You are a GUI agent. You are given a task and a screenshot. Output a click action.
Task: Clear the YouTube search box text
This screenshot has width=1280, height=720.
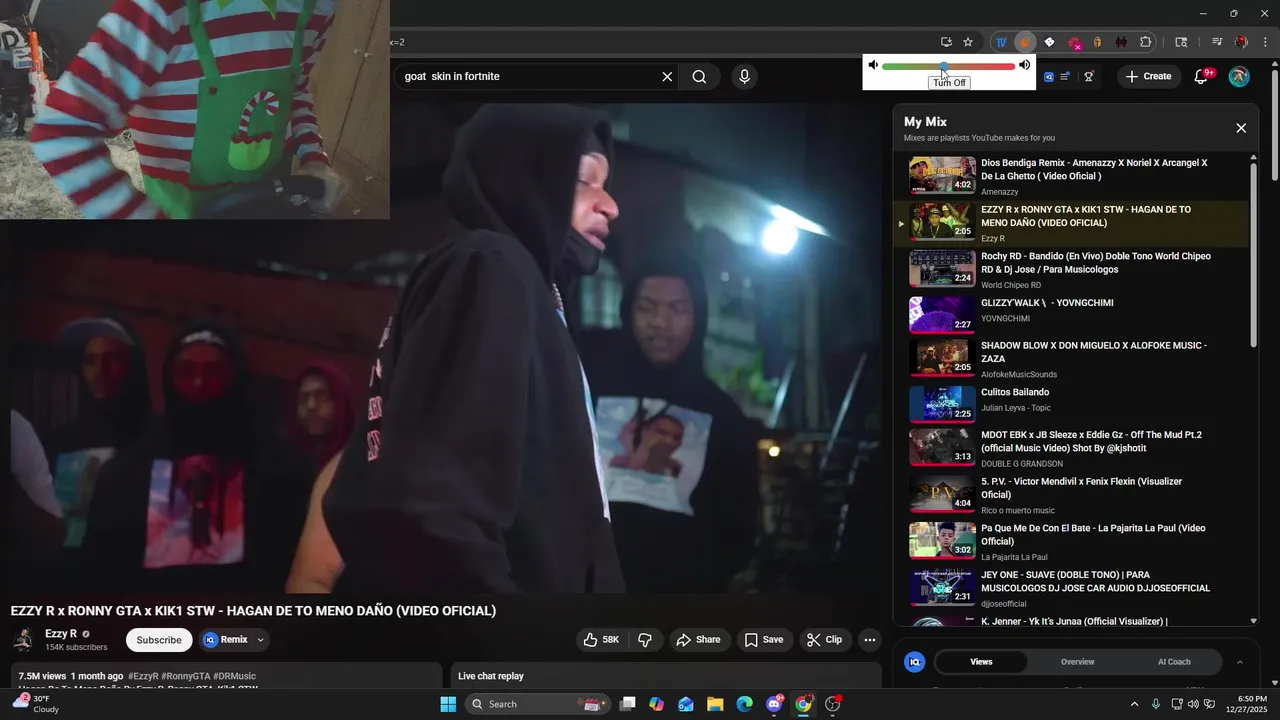667,77
